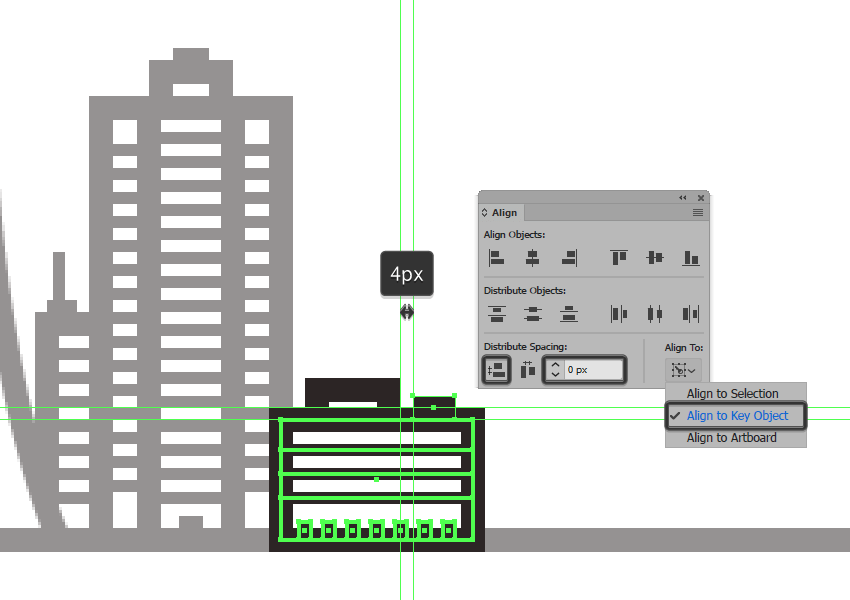
Task: Click the spacing value stepper arrows
Action: (555, 370)
